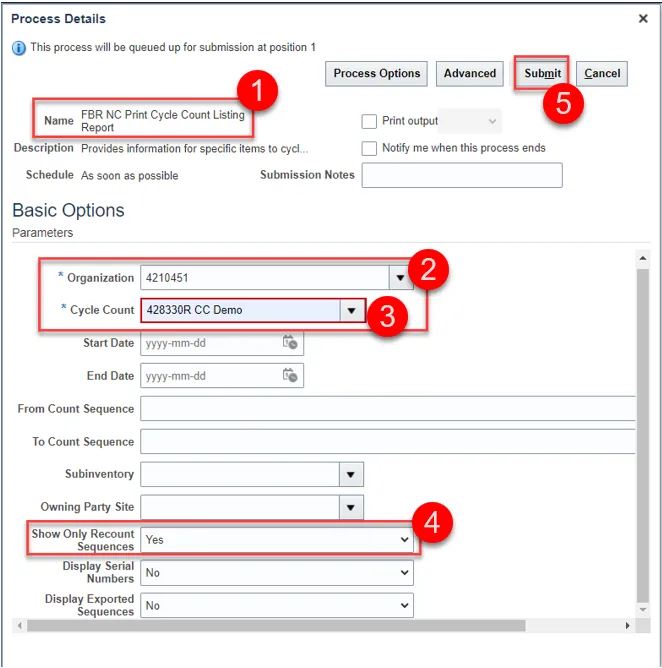The width and height of the screenshot is (662, 668).
Task: Close the Process Details dialog
Action: click(x=643, y=19)
